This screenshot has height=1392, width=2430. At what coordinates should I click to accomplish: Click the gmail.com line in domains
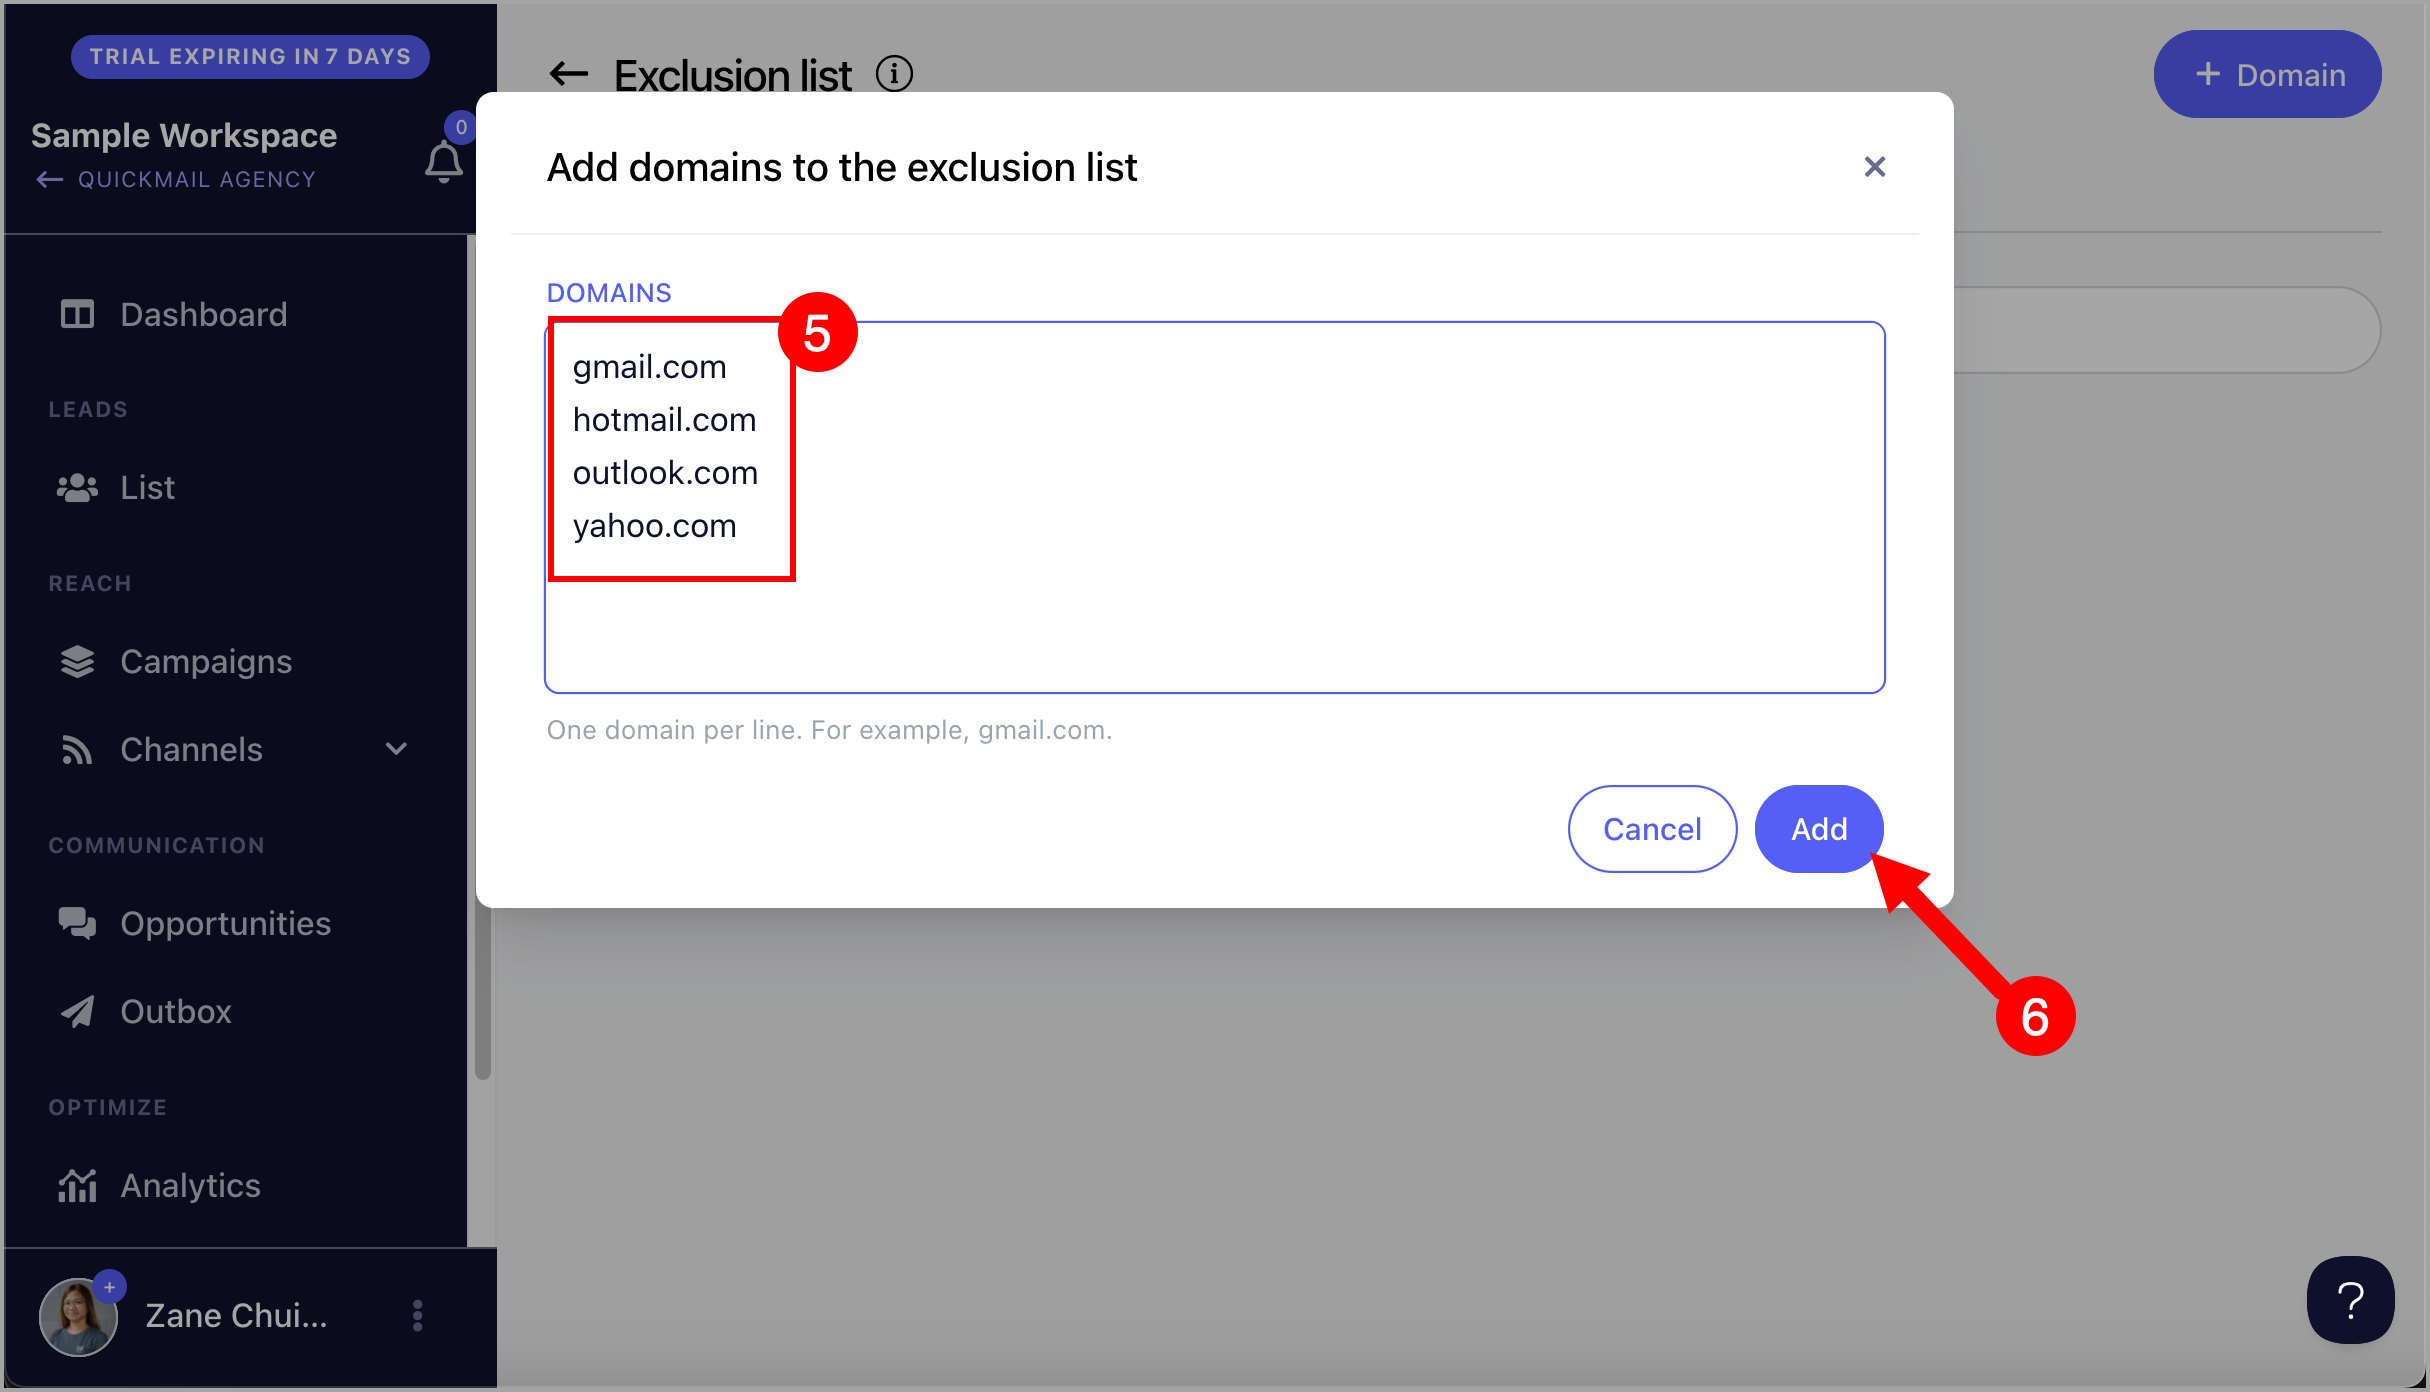tap(649, 367)
